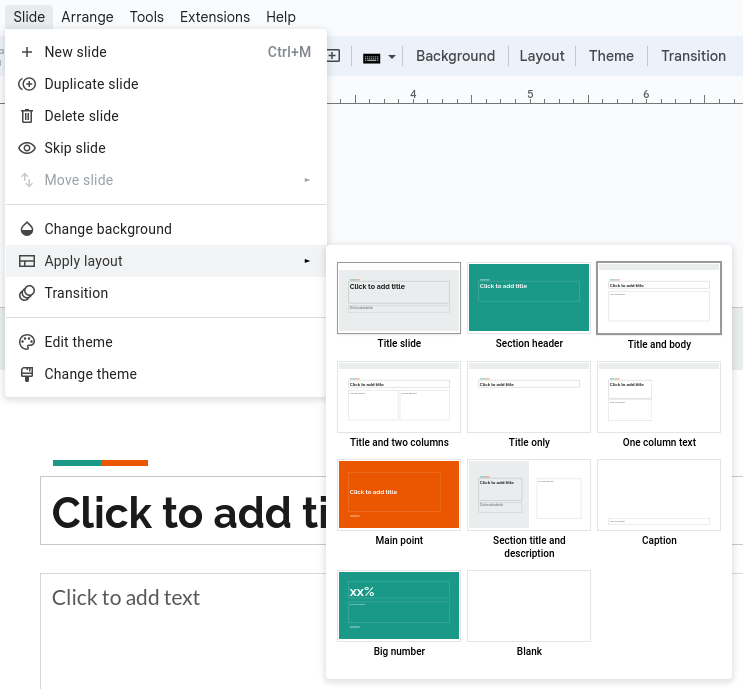The image size is (743, 689).
Task: Click the Change theme paint roller icon
Action: pyautogui.click(x=27, y=374)
